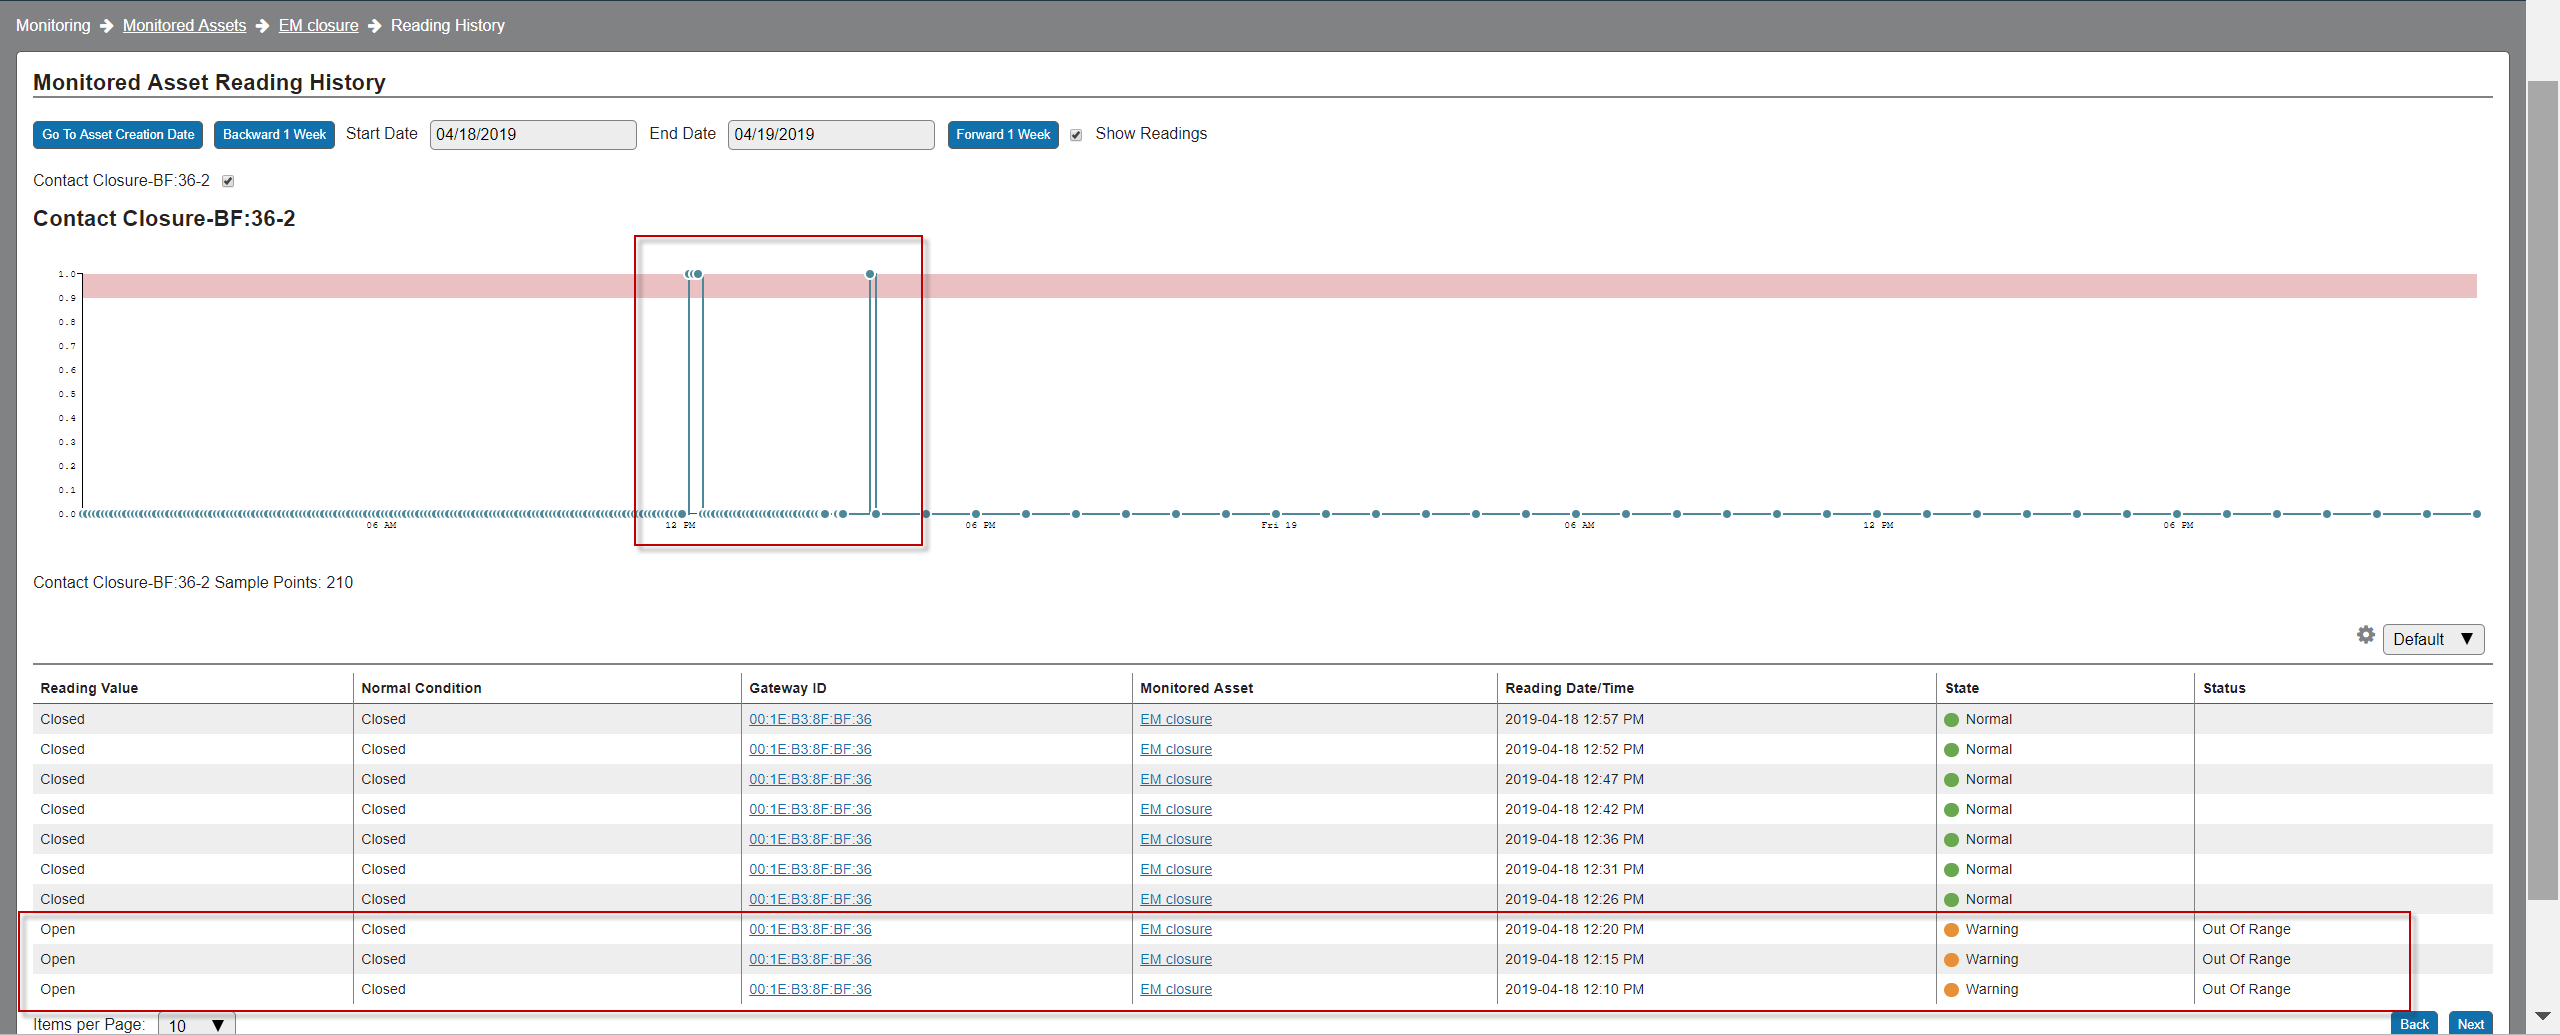Toggle the Contact Closure-BF:36-2 checkbox
Viewport: 2560px width, 1035px height.
tap(228, 181)
